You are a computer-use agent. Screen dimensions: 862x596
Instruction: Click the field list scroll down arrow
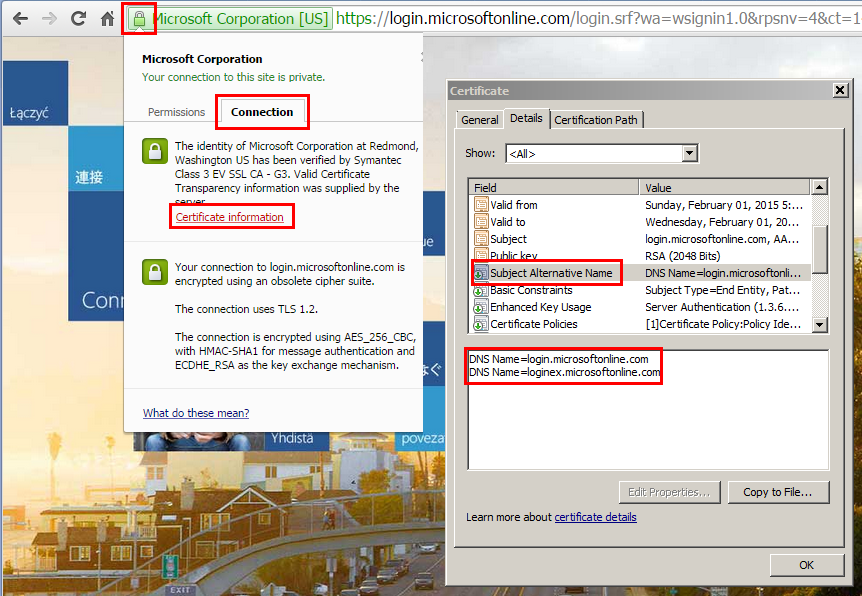pyautogui.click(x=819, y=324)
